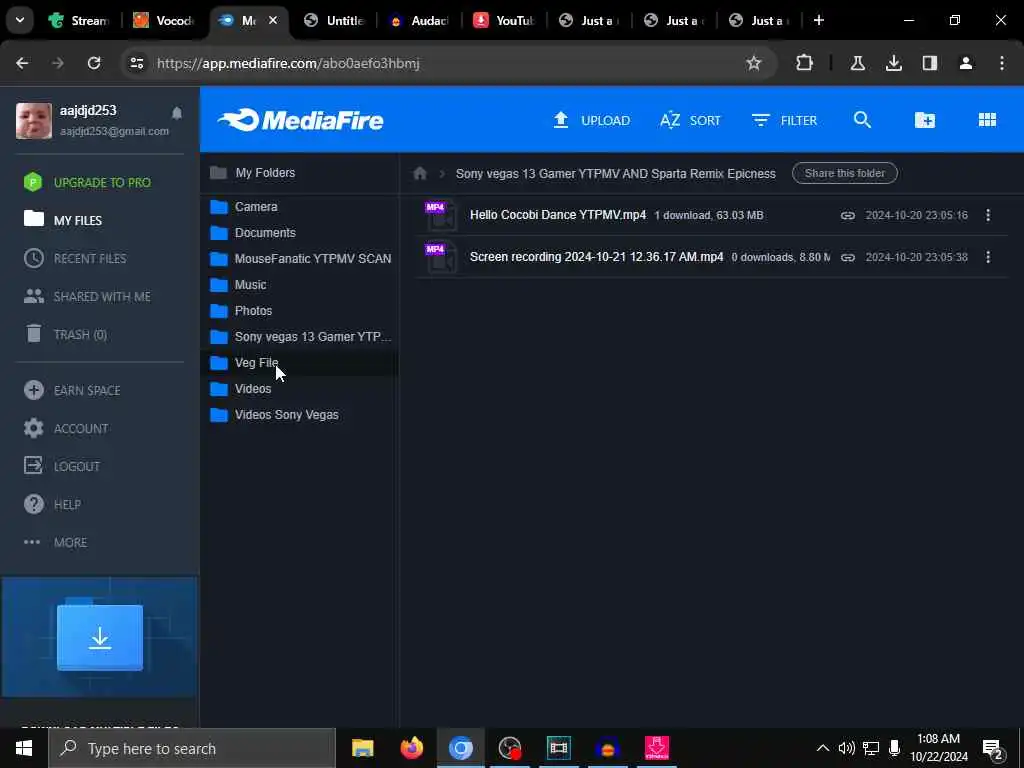Click MP4 icon of Hello Cocobi Dance
Viewport: 1024px width, 768px height.
[441, 216]
